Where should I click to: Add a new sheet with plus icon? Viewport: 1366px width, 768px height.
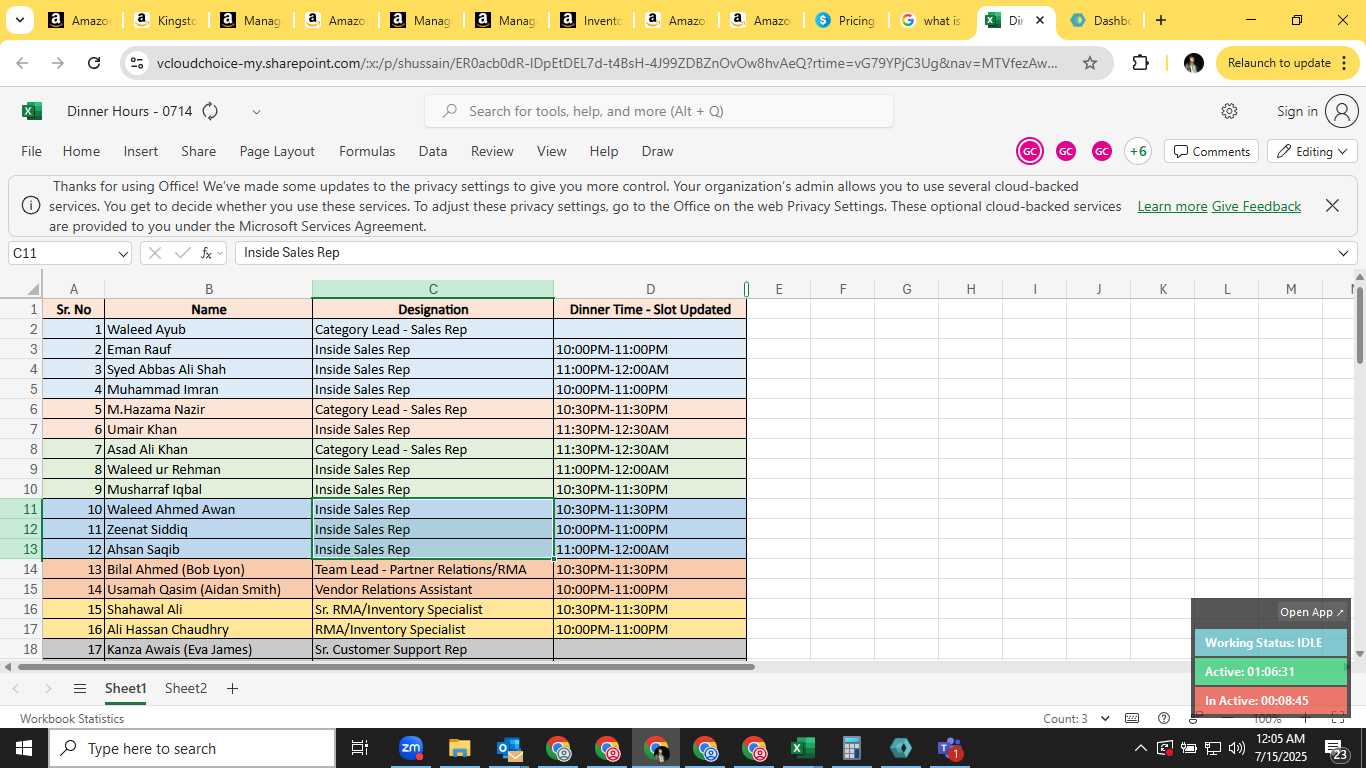pyautogui.click(x=232, y=688)
